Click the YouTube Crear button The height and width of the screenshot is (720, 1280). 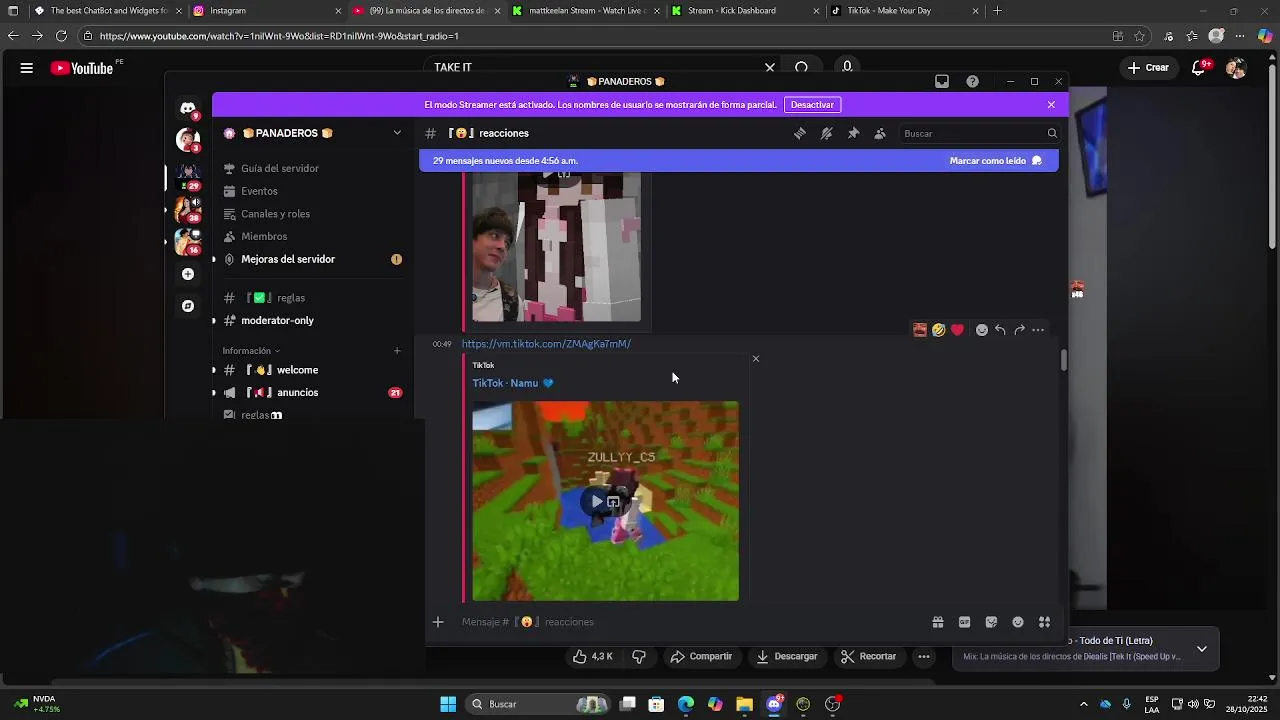pos(1148,68)
